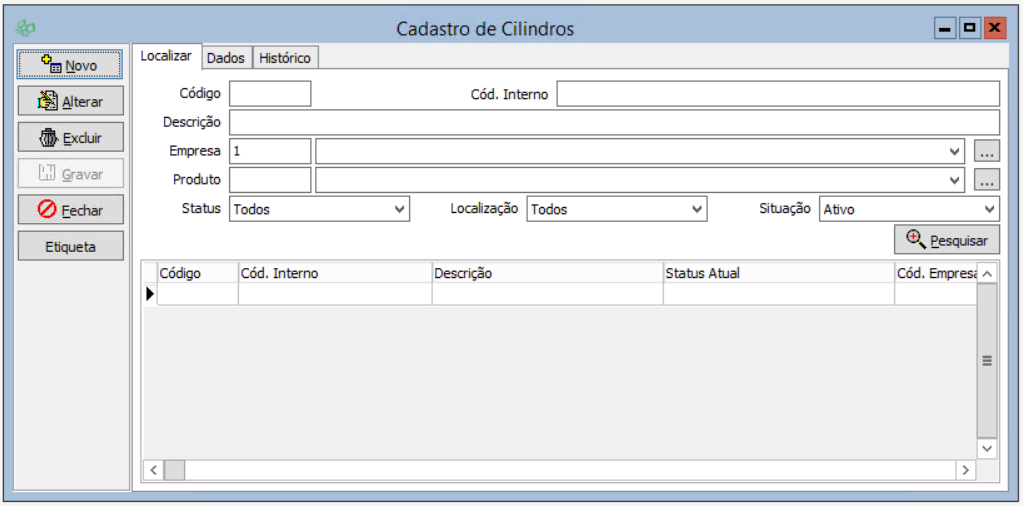1023x506 pixels.
Task: Click the green app icon in title bar
Action: tap(26, 28)
